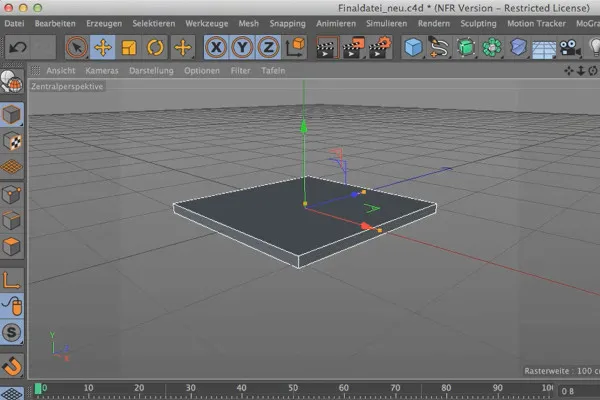The height and width of the screenshot is (400, 600).
Task: Open the recent tools plus icon
Action: point(183,47)
